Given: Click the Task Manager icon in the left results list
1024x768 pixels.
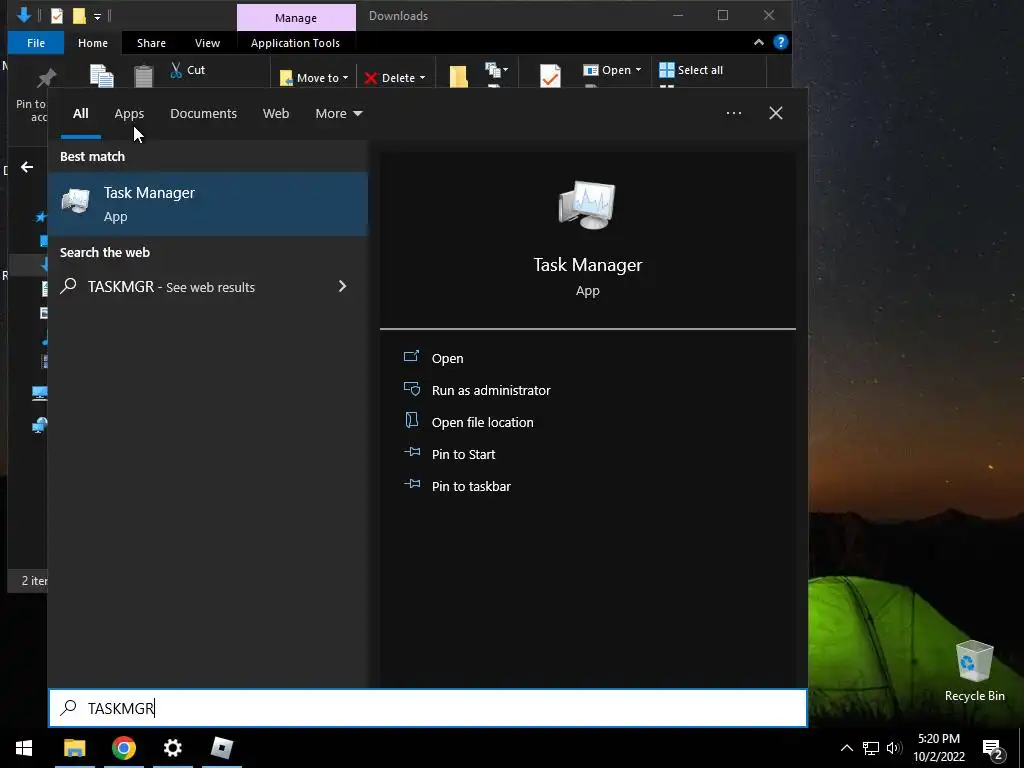Looking at the screenshot, I should 76,201.
